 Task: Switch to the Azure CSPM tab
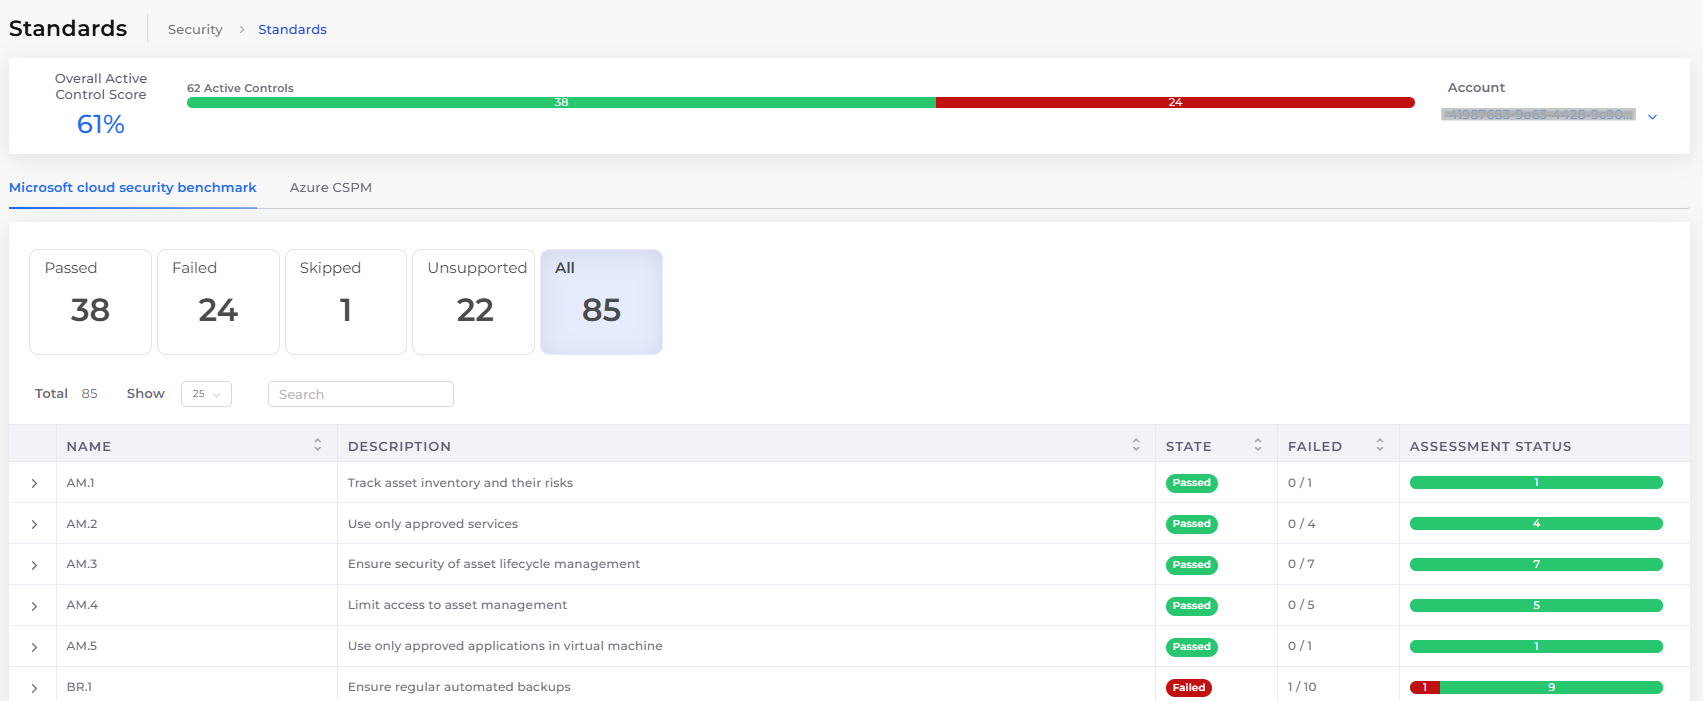(330, 188)
